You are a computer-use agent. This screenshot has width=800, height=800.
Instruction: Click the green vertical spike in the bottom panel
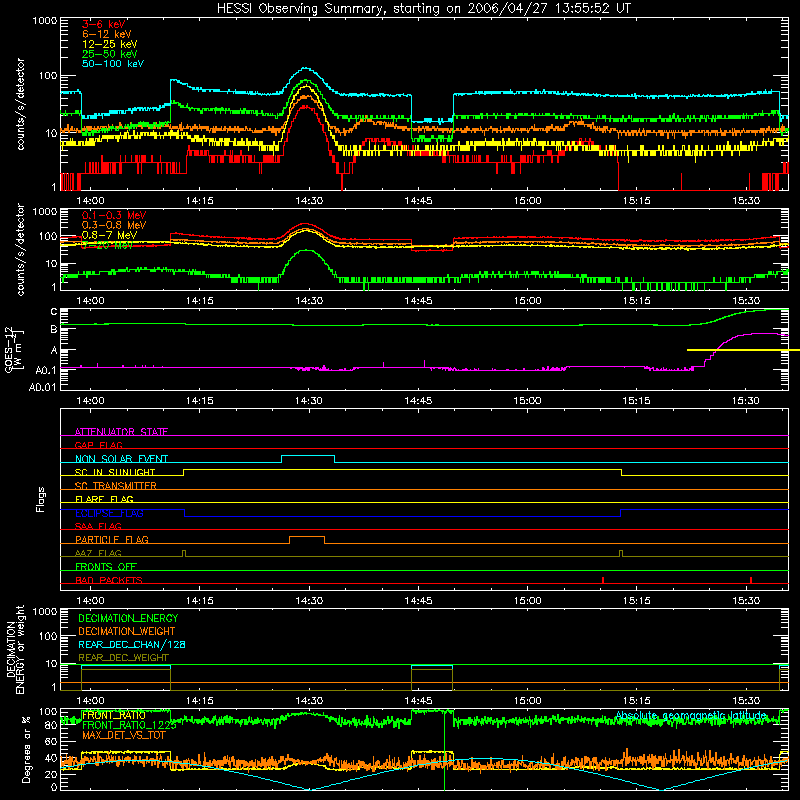pos(444,750)
